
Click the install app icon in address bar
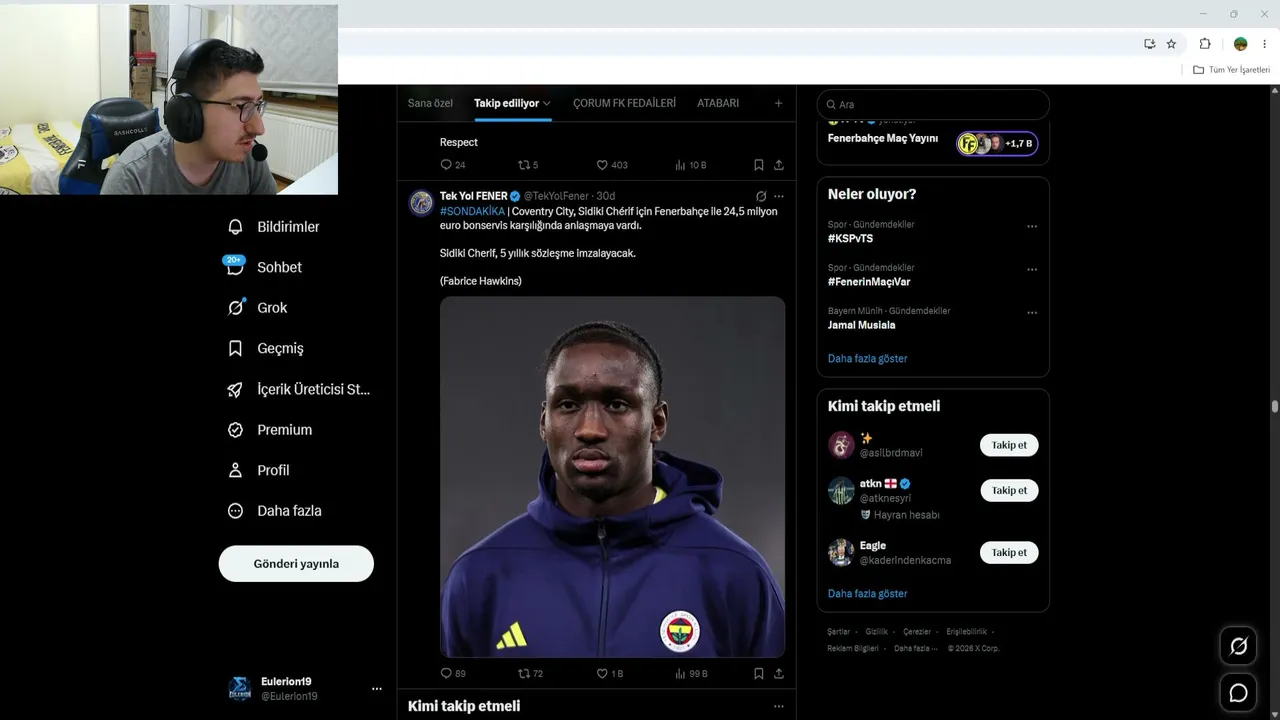coord(1150,44)
